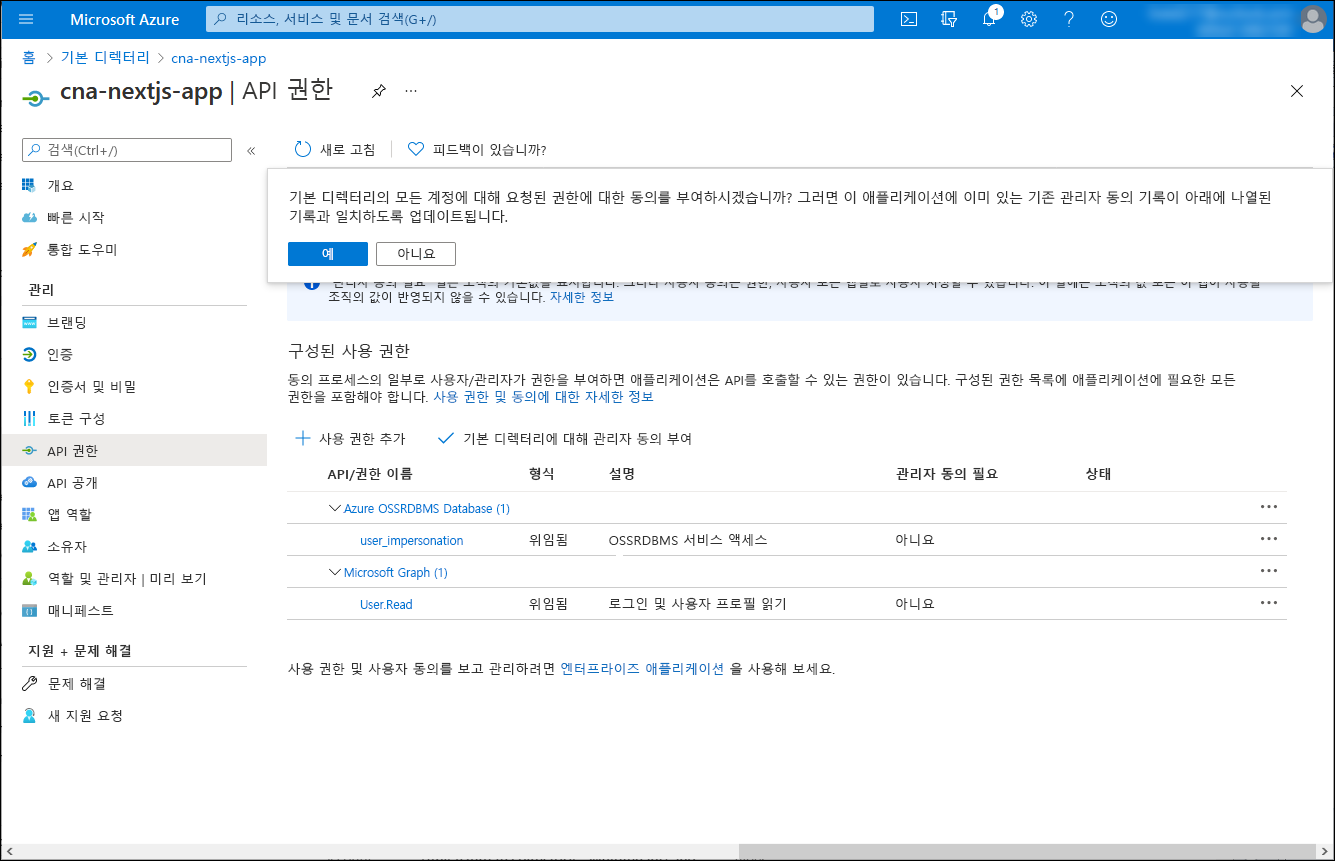Click the 소유자 people icon

(29, 546)
